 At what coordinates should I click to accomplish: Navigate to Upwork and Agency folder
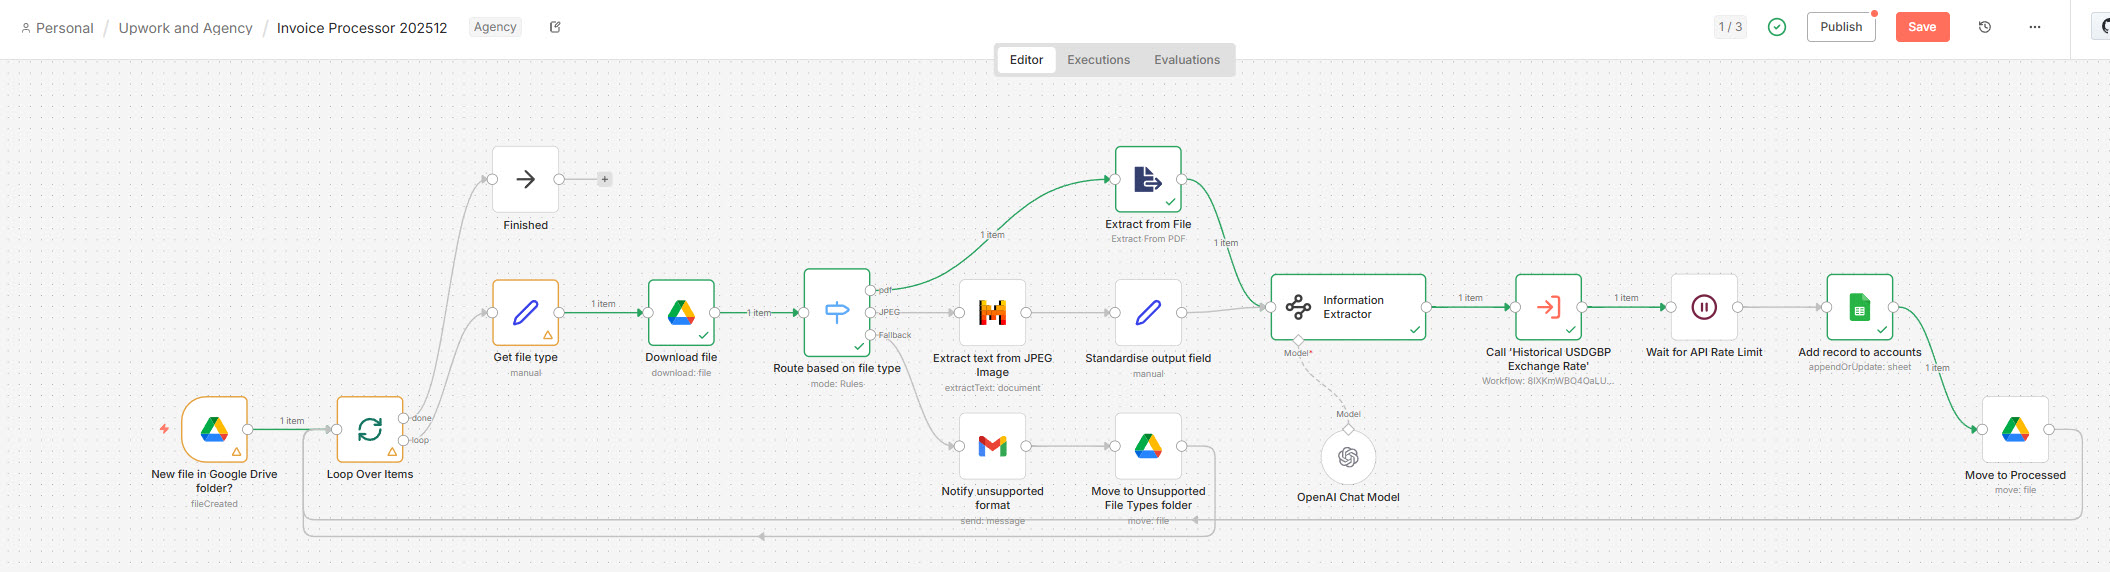tap(185, 28)
